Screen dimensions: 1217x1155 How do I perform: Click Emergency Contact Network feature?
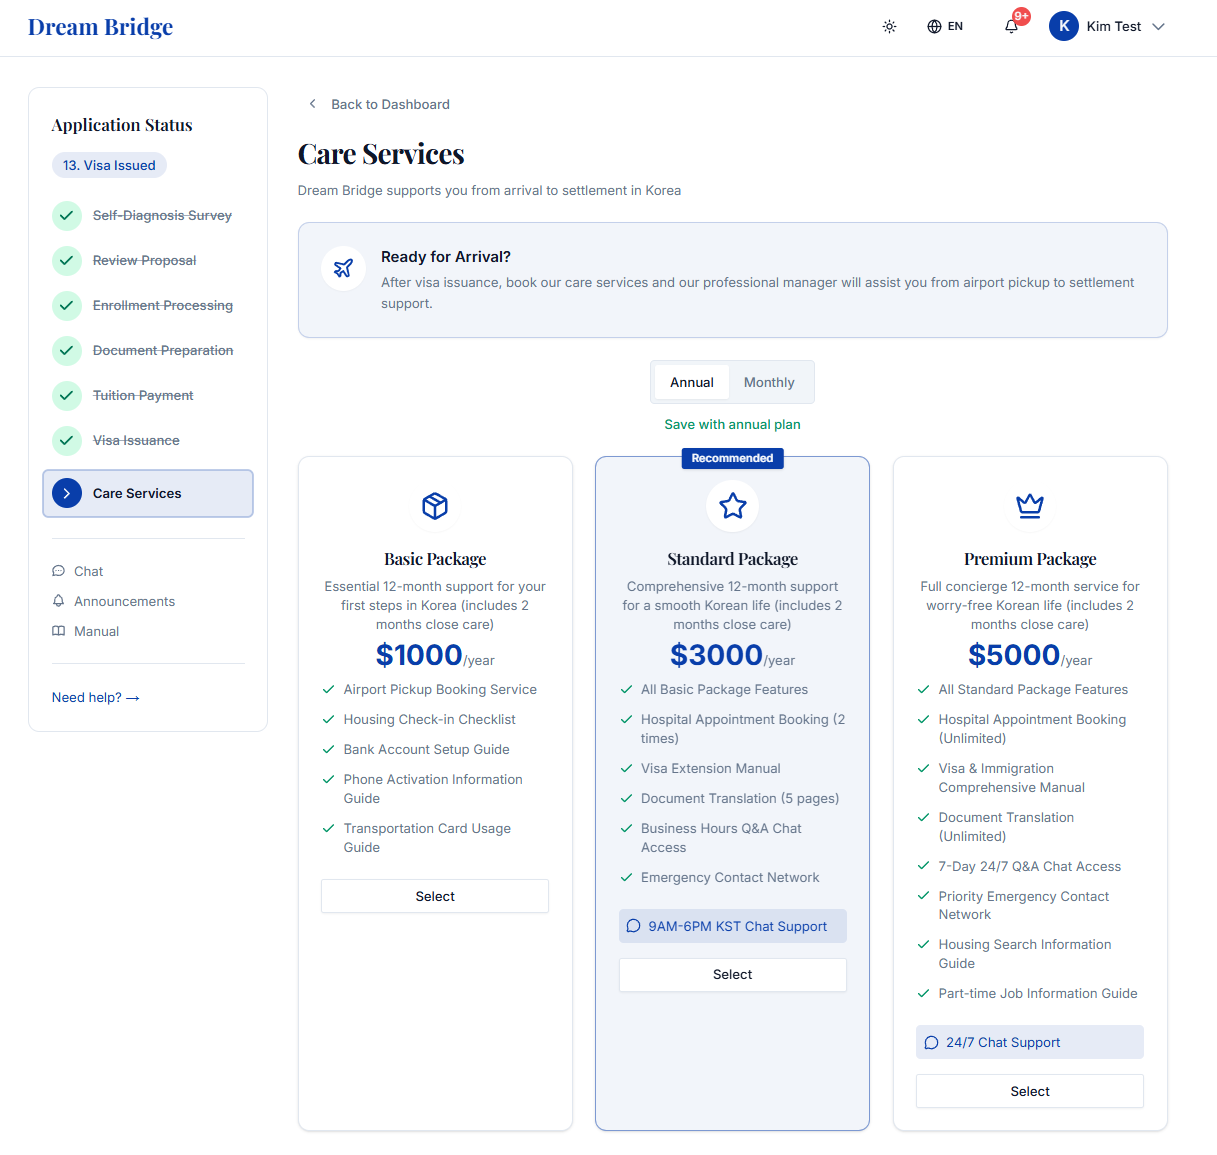(x=730, y=877)
